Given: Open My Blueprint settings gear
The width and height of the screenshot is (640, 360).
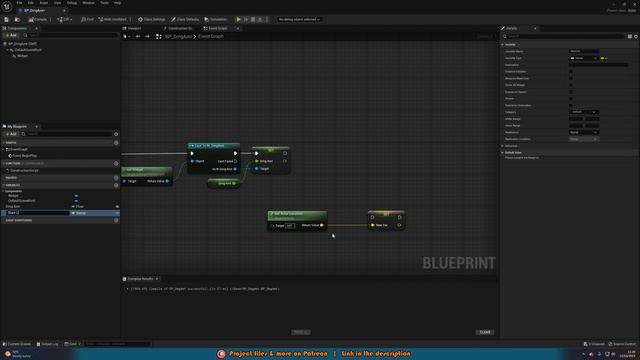Looking at the screenshot, I should click(116, 134).
